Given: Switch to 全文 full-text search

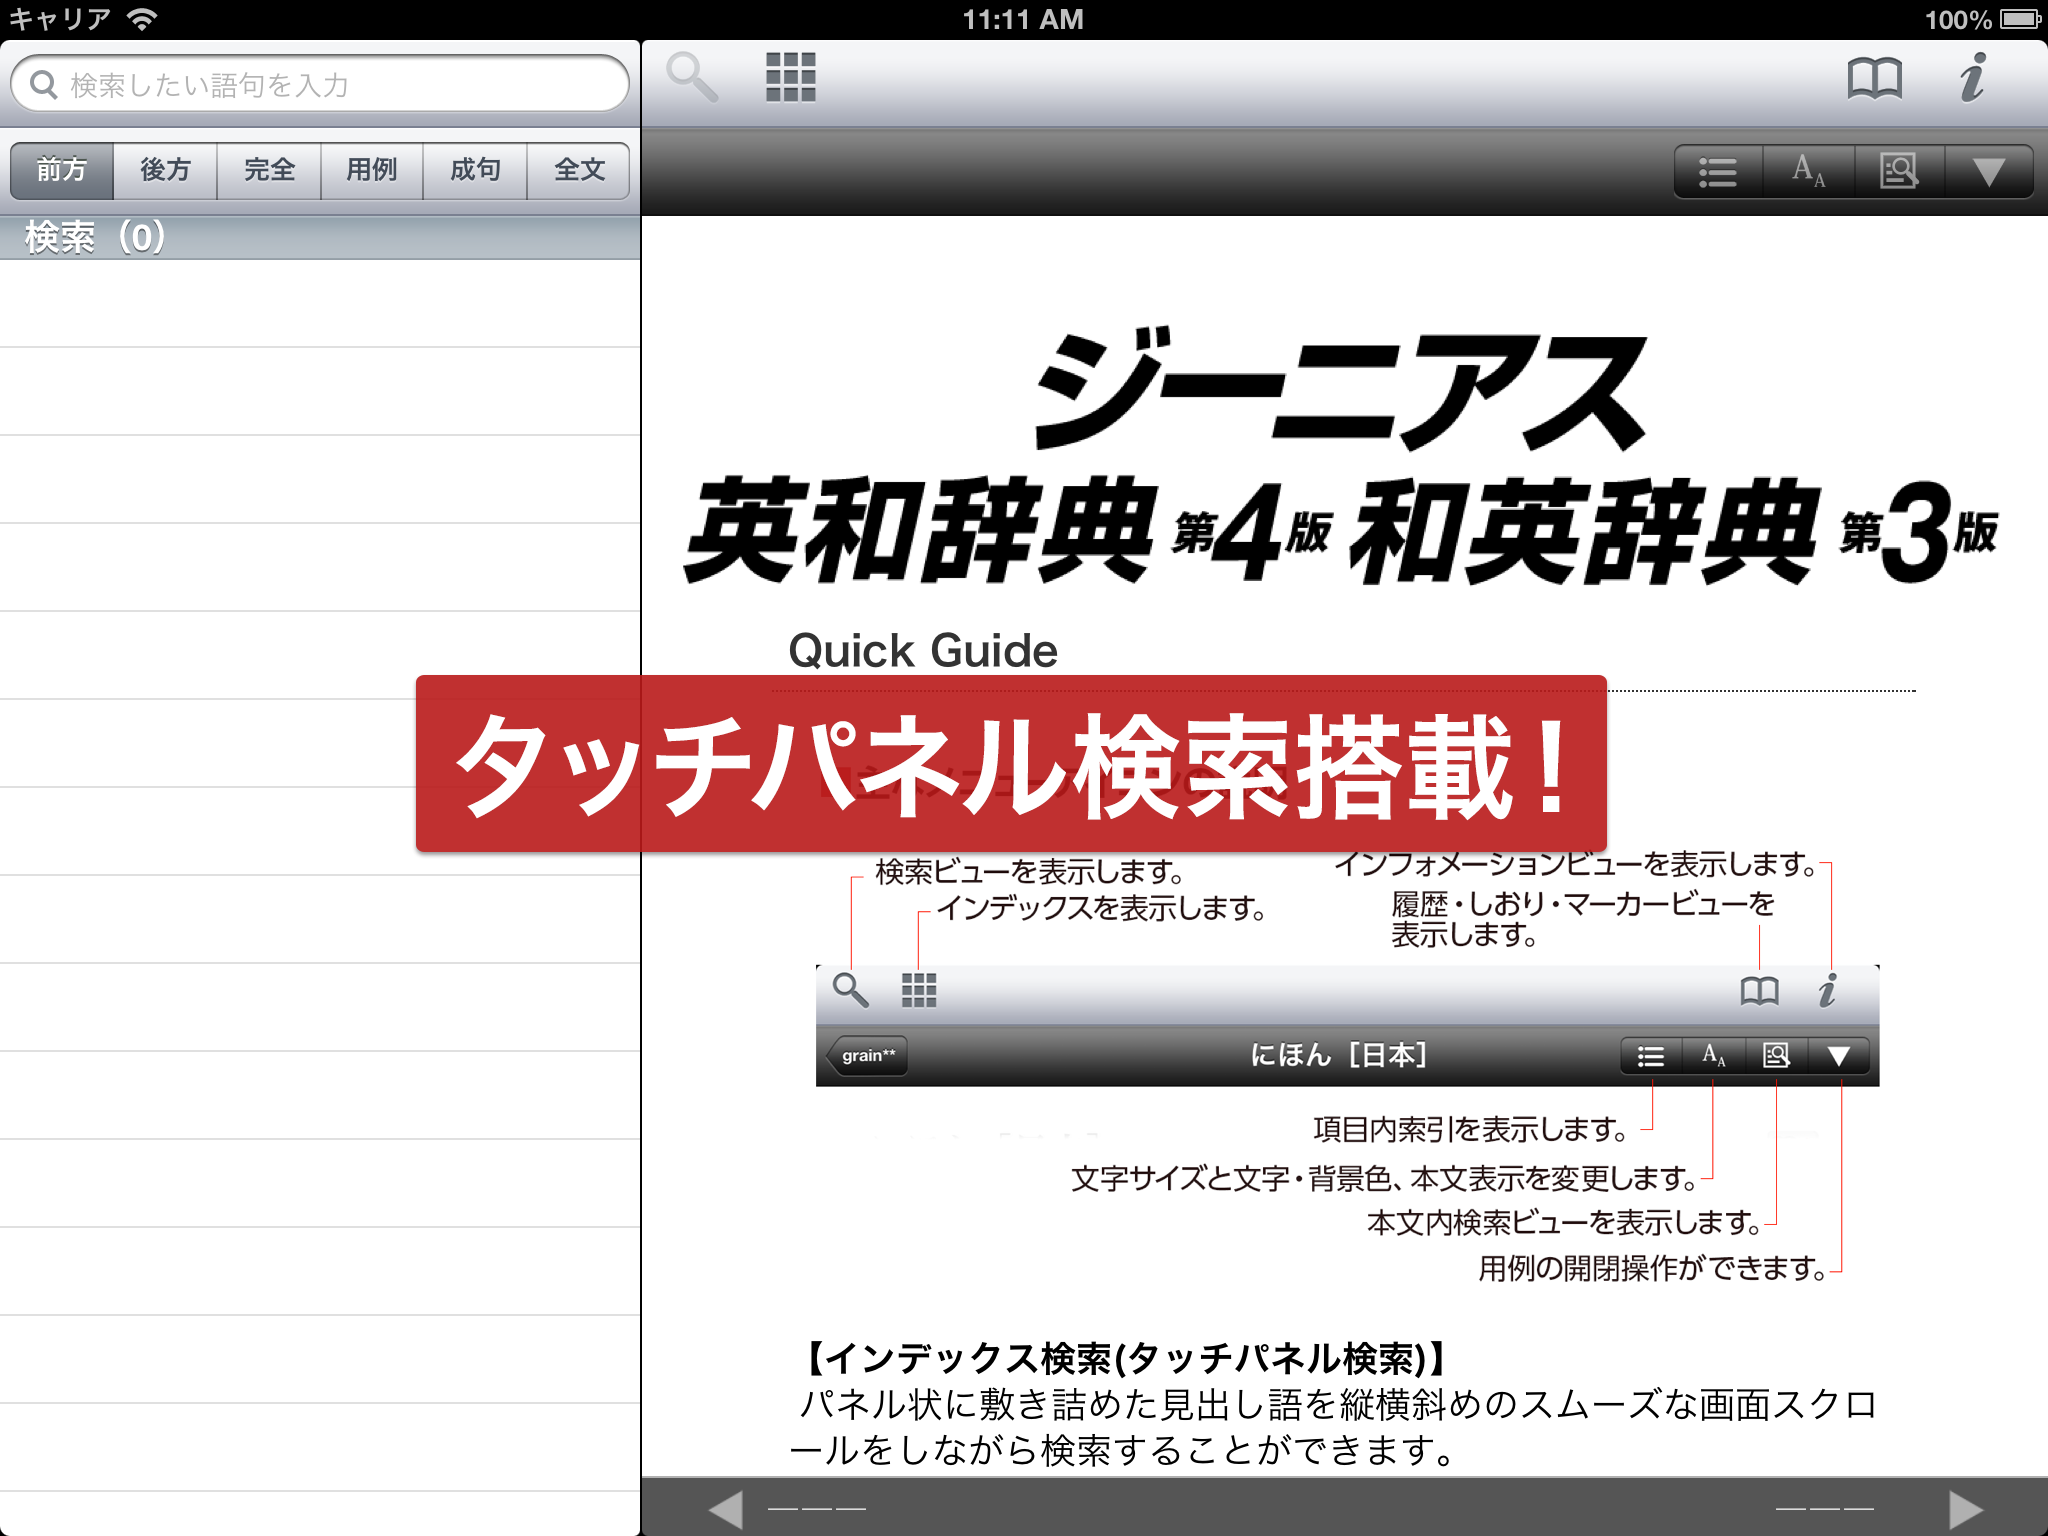Looking at the screenshot, I should coord(579,170).
